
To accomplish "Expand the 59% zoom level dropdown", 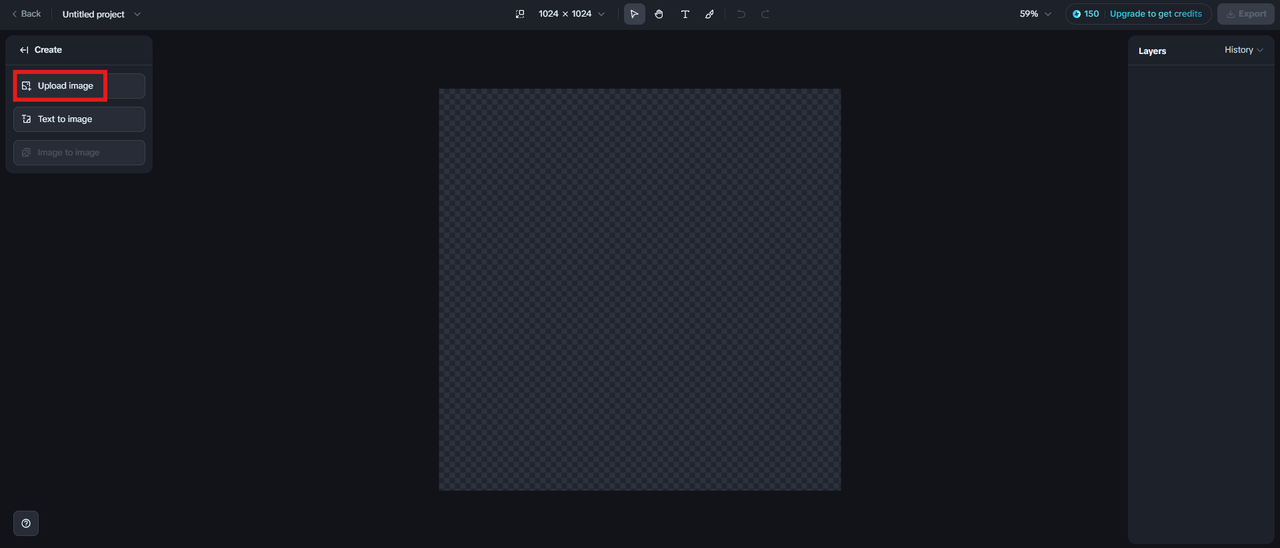I will point(1035,14).
